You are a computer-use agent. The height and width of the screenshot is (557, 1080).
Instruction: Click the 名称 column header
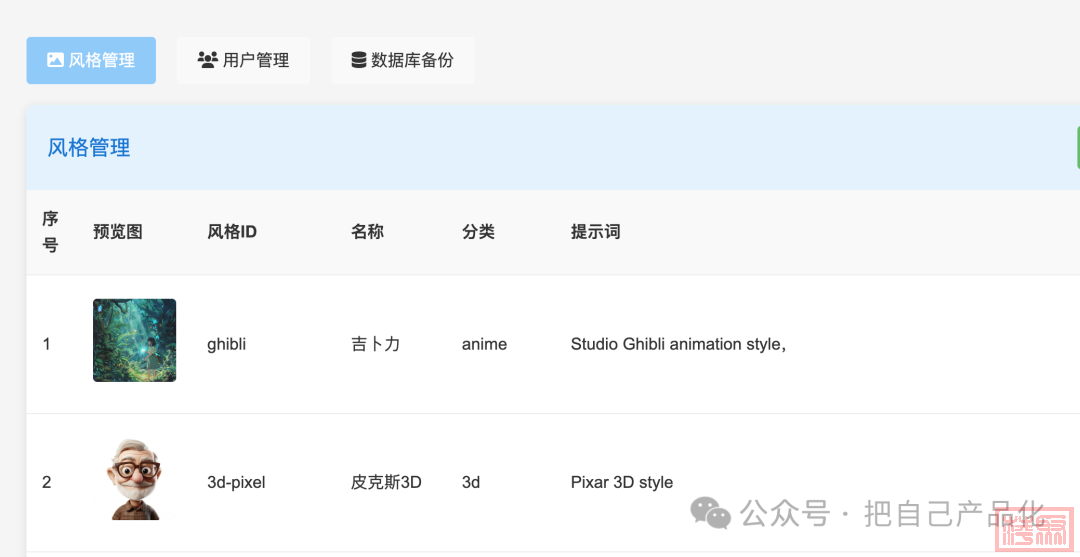click(x=367, y=232)
